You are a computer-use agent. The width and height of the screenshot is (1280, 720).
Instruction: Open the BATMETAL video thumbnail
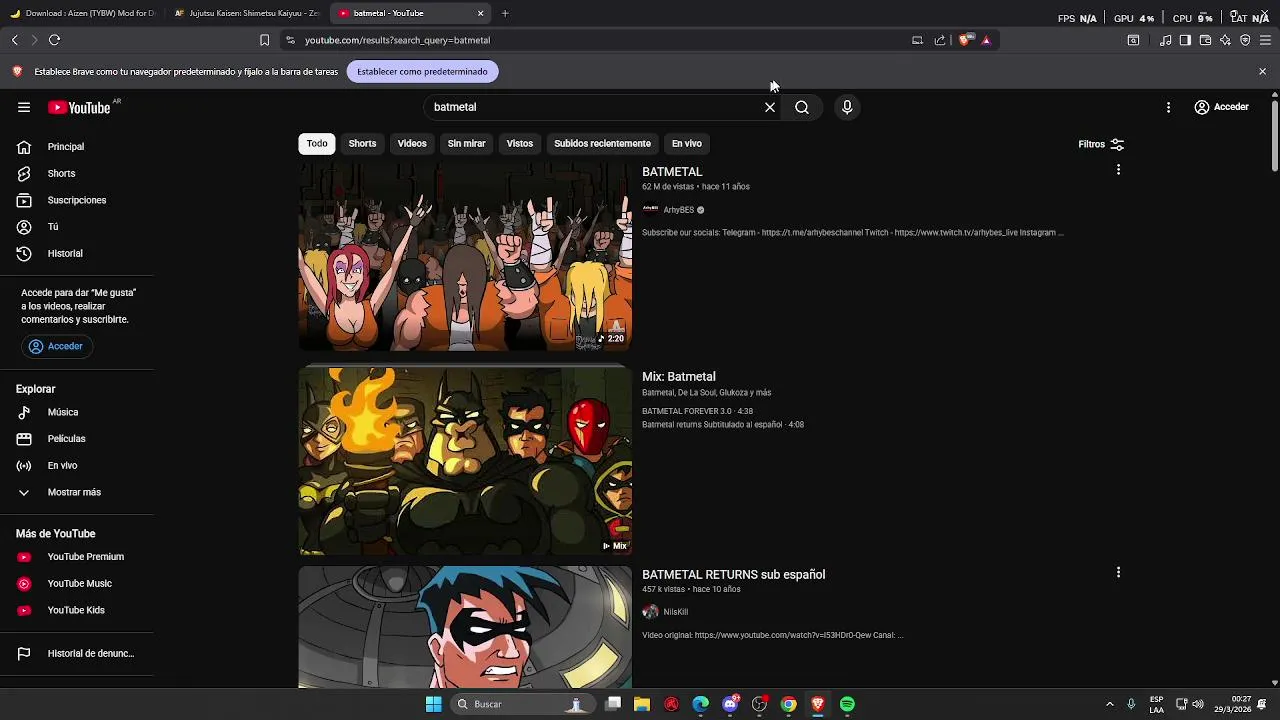click(x=465, y=257)
